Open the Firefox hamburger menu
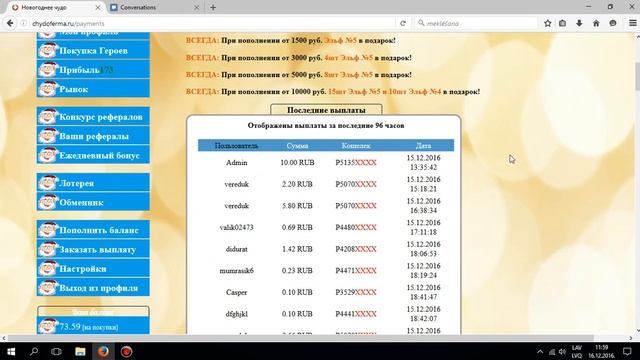 pyautogui.click(x=632, y=23)
